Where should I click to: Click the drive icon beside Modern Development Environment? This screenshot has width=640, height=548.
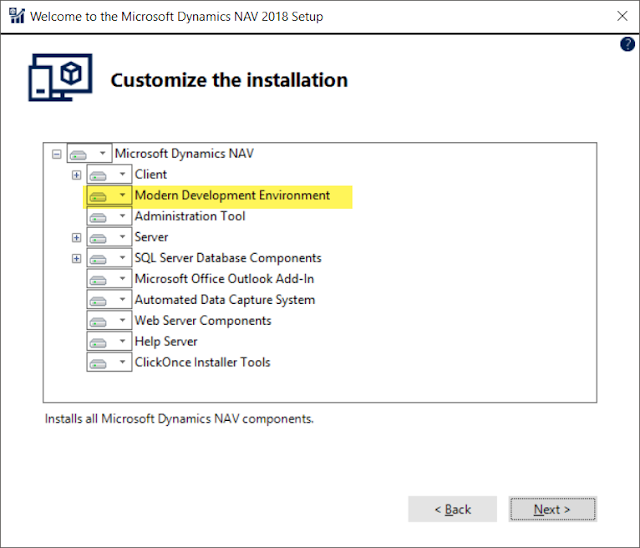coord(98,197)
